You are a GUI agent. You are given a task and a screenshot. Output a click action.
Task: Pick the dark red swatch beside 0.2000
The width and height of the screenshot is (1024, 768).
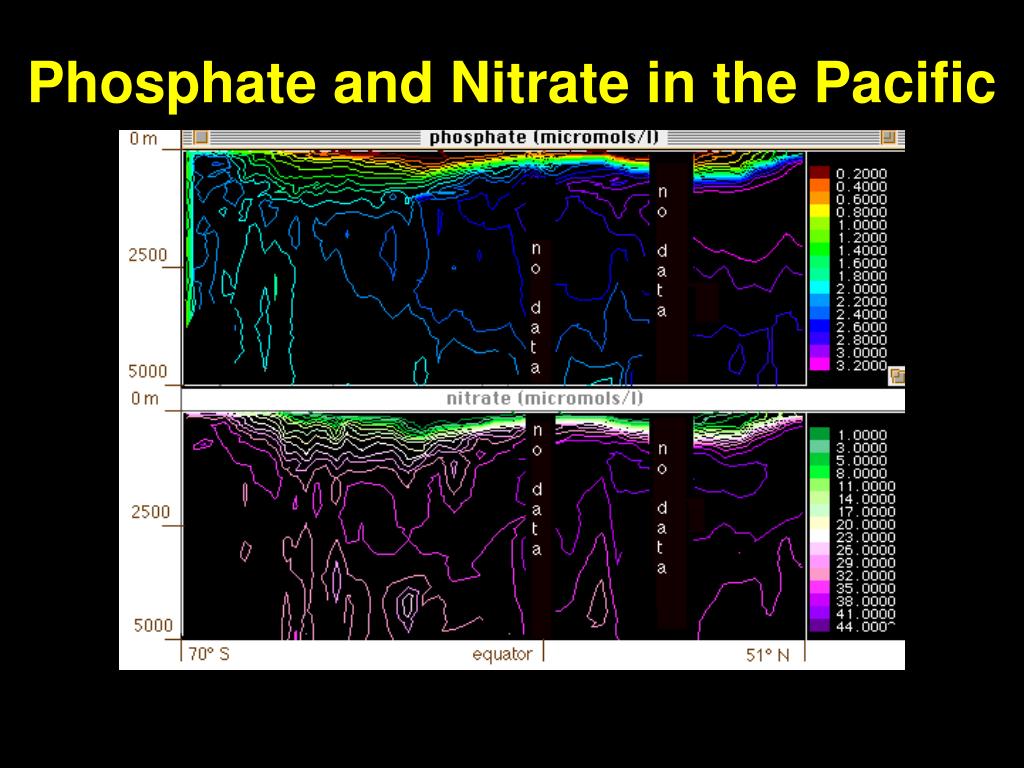click(820, 173)
